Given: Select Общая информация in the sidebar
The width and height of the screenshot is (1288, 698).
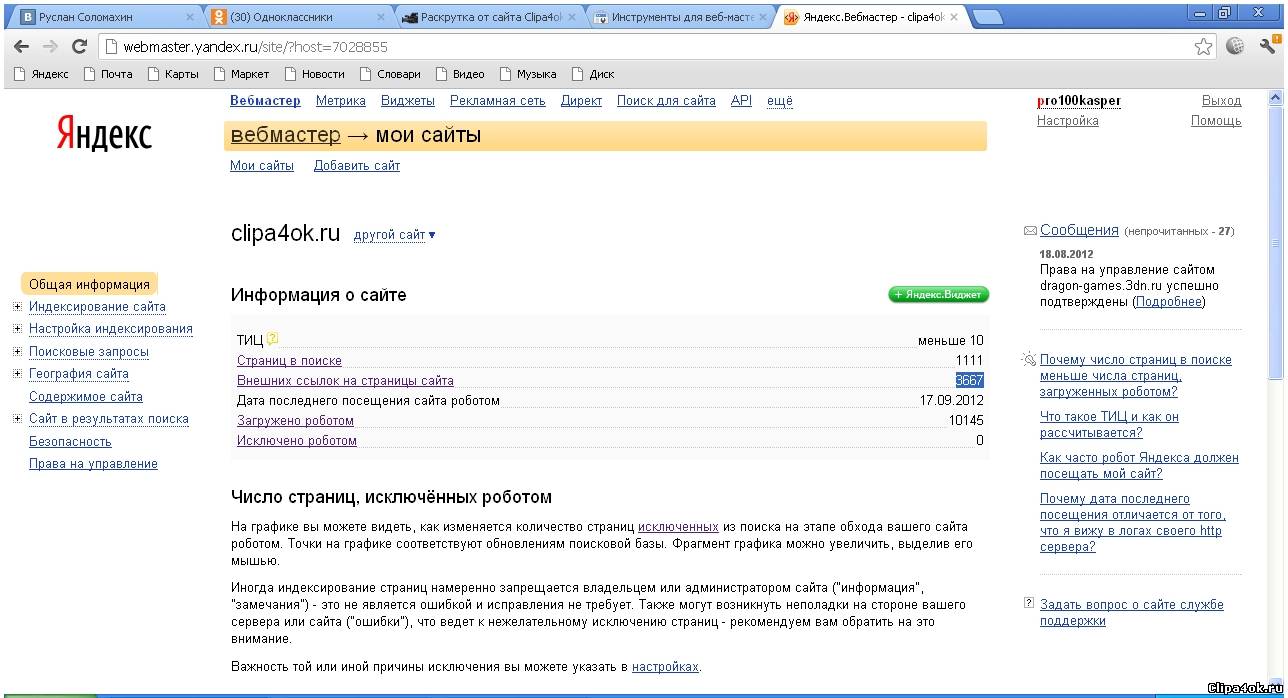Looking at the screenshot, I should pyautogui.click(x=89, y=285).
